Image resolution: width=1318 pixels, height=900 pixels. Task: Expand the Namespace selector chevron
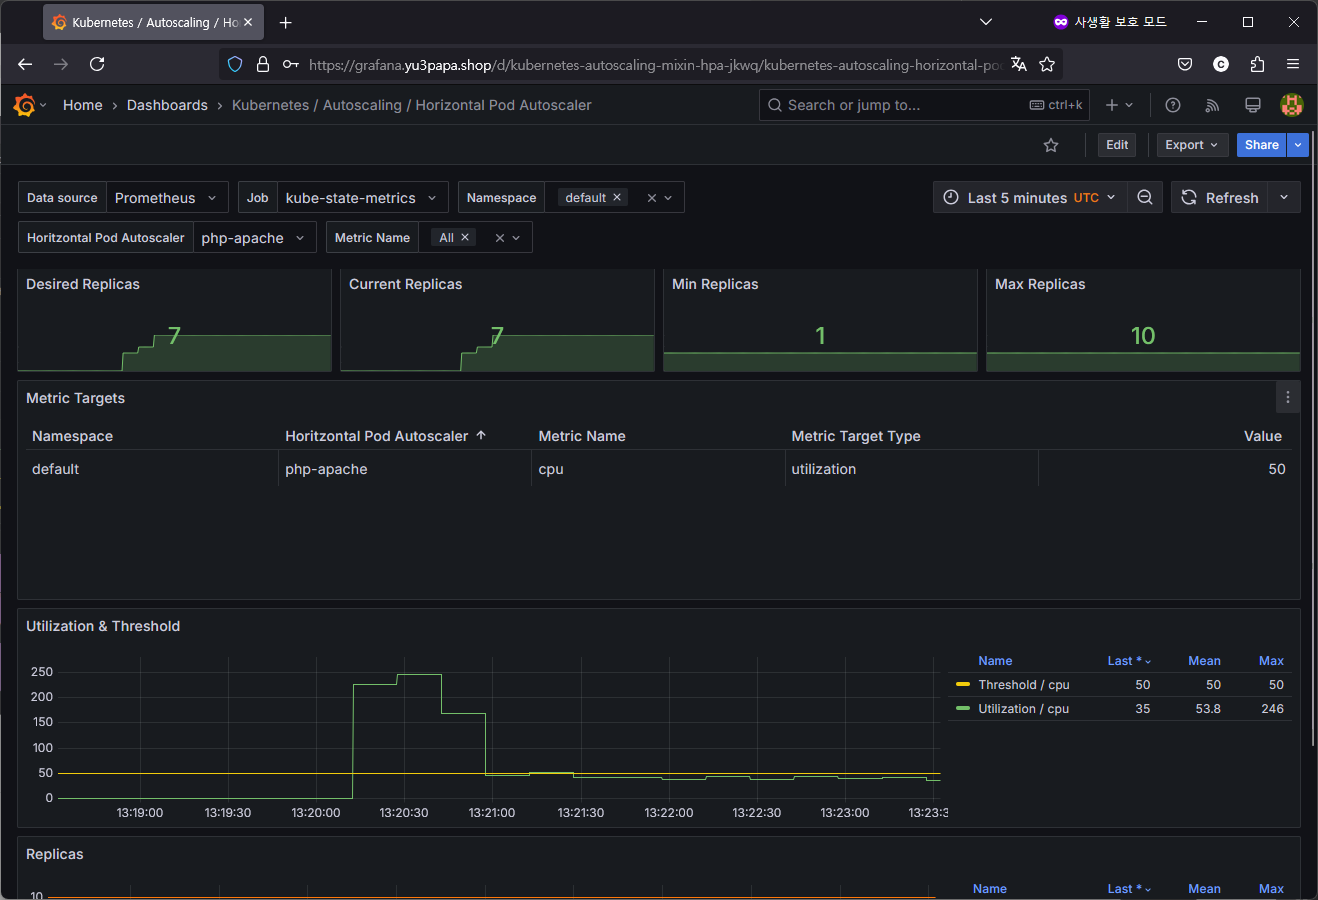coord(669,198)
